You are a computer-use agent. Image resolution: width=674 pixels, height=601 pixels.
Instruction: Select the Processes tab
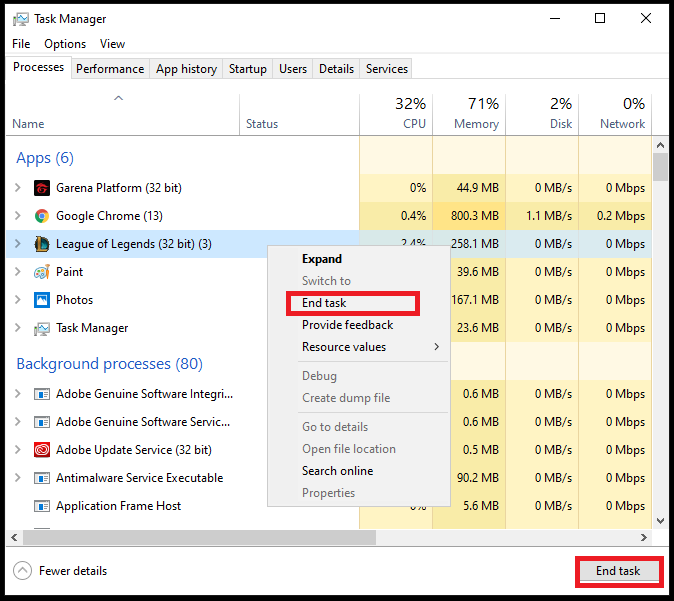tap(38, 67)
